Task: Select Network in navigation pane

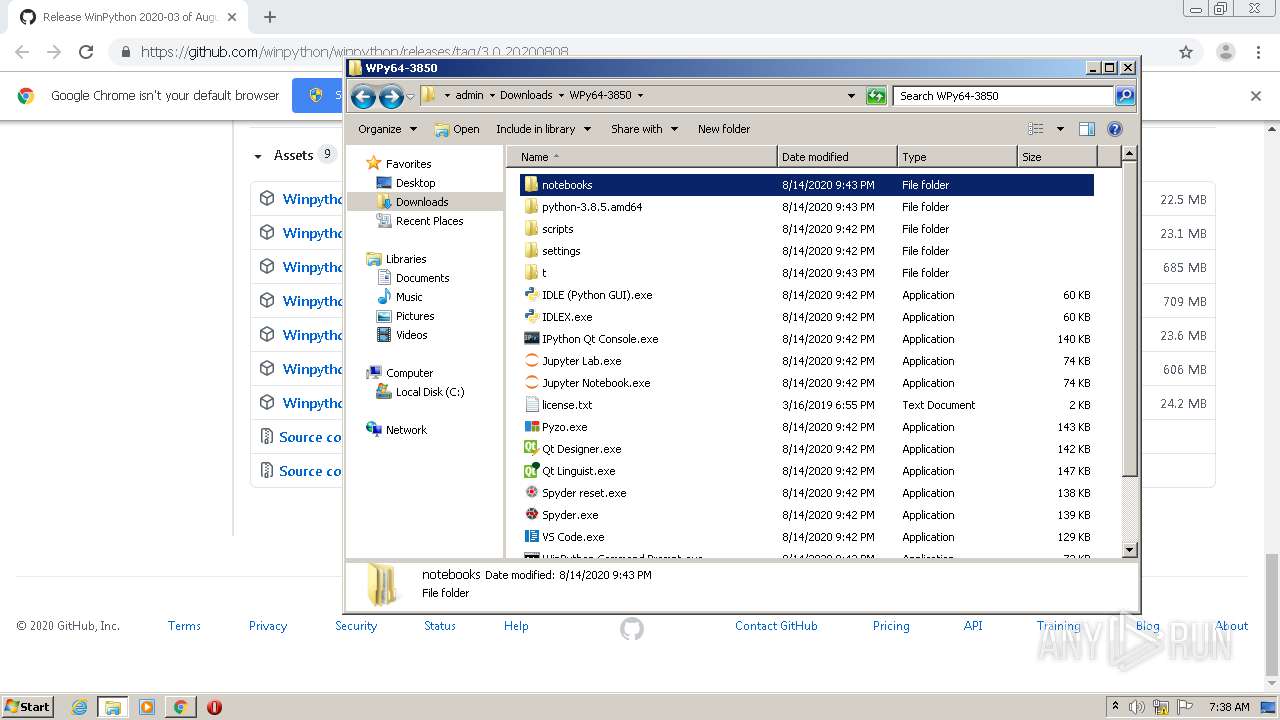Action: [x=406, y=430]
